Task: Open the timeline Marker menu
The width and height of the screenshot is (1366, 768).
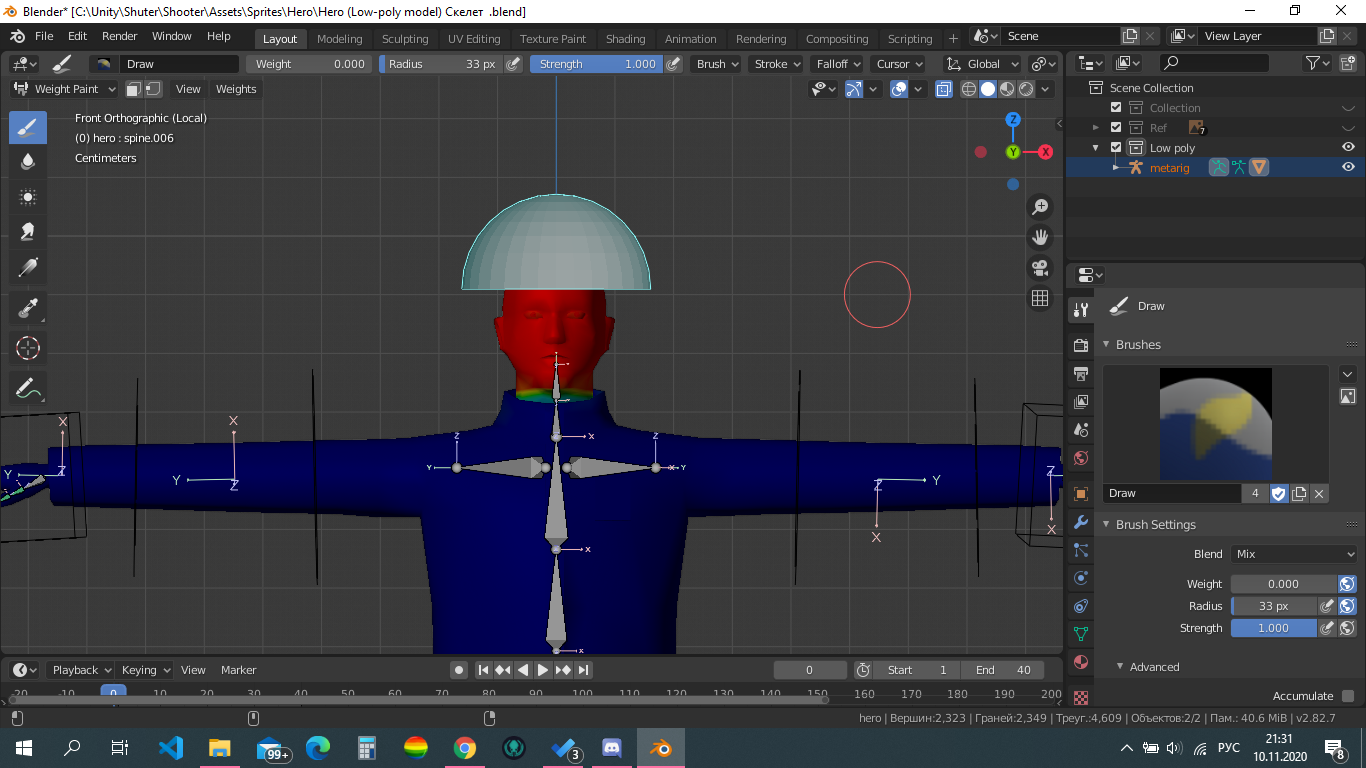Action: point(238,670)
